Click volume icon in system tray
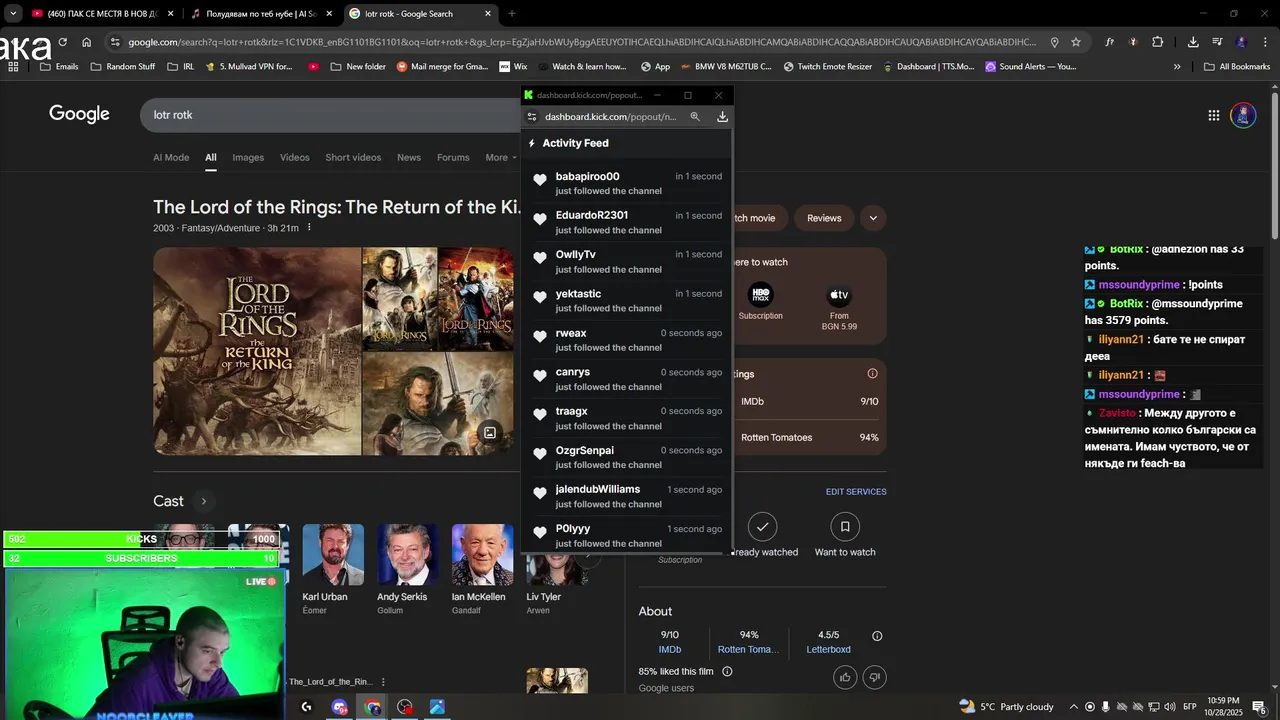 click(1169, 707)
